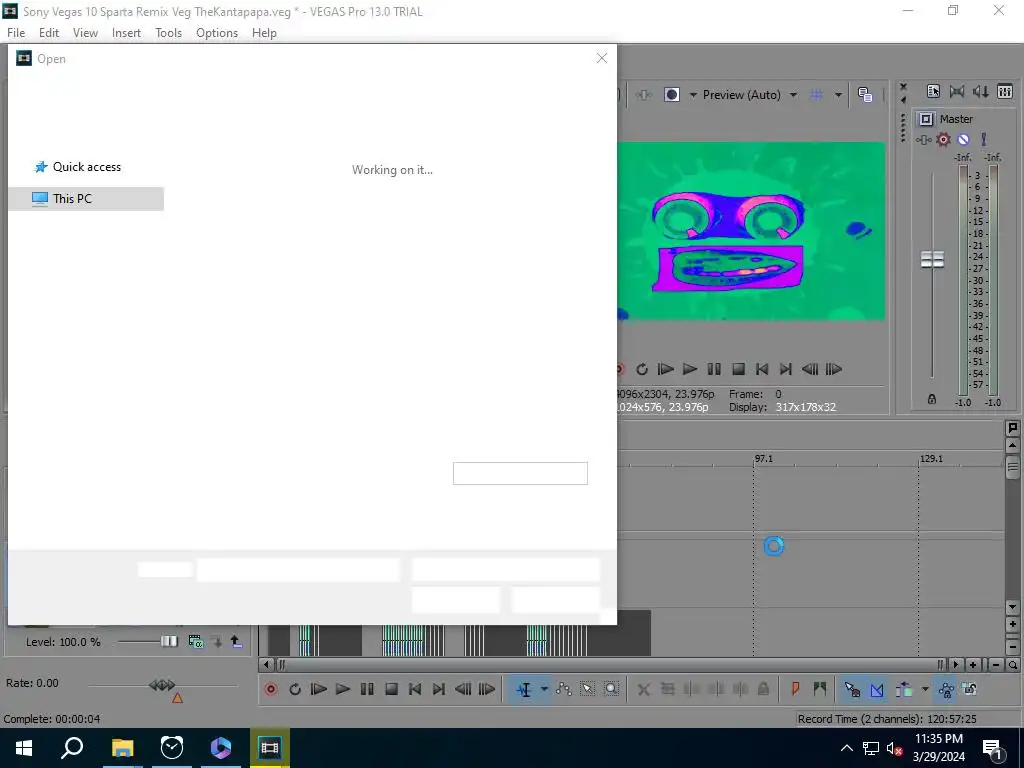The width and height of the screenshot is (1024, 768).
Task: Open the Overlays dropdown arrow
Action: (x=838, y=95)
